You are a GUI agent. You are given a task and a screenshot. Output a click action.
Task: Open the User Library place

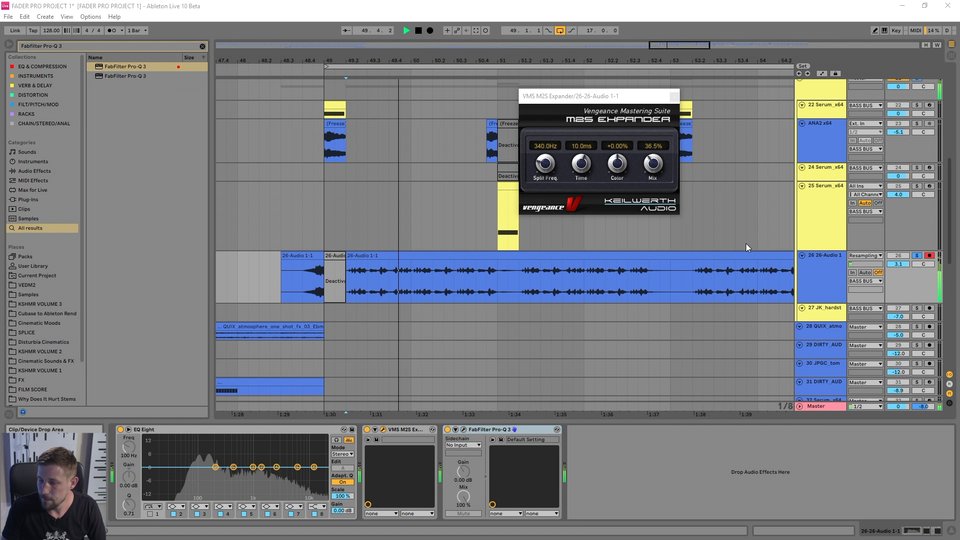point(32,266)
